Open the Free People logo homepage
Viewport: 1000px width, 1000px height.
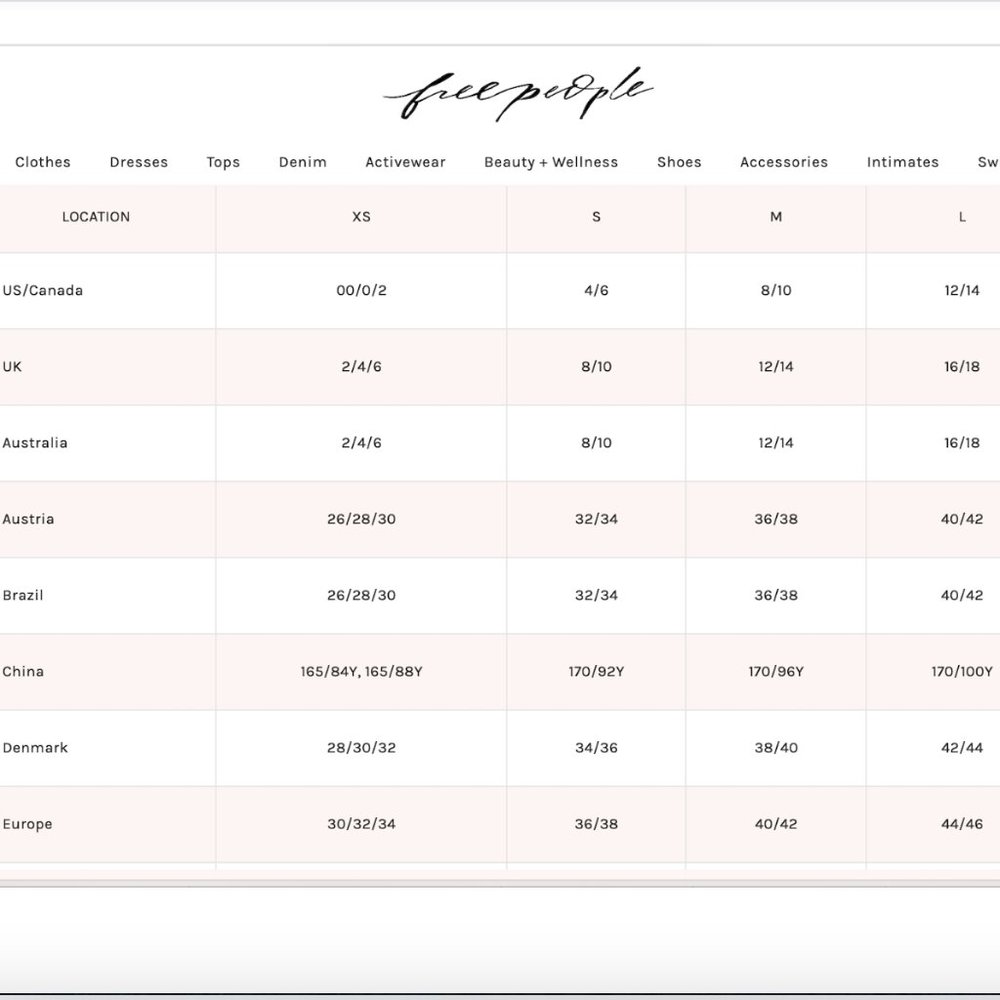518,94
